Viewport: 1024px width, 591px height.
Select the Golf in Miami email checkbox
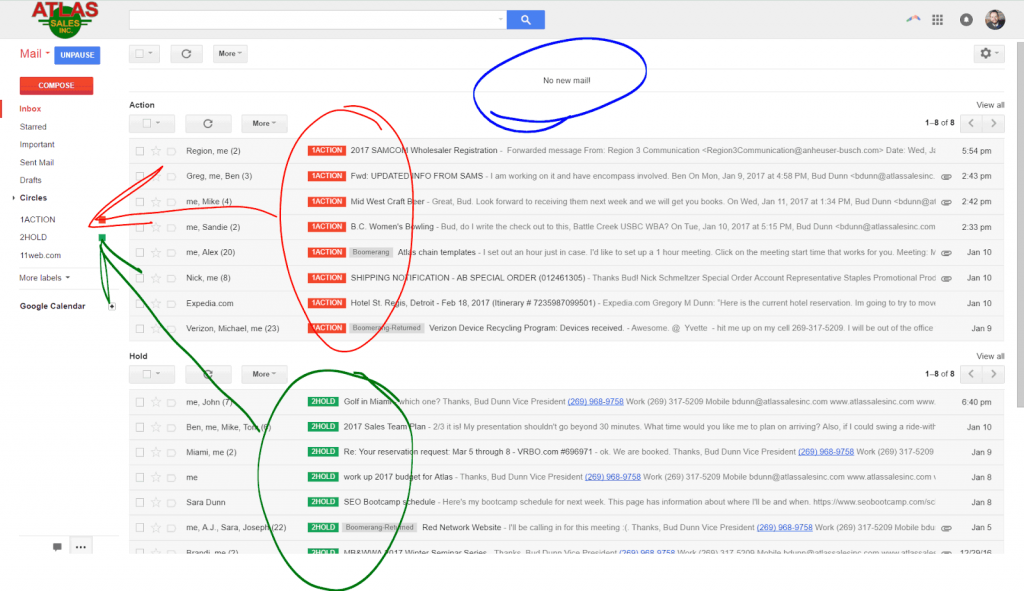coord(140,402)
